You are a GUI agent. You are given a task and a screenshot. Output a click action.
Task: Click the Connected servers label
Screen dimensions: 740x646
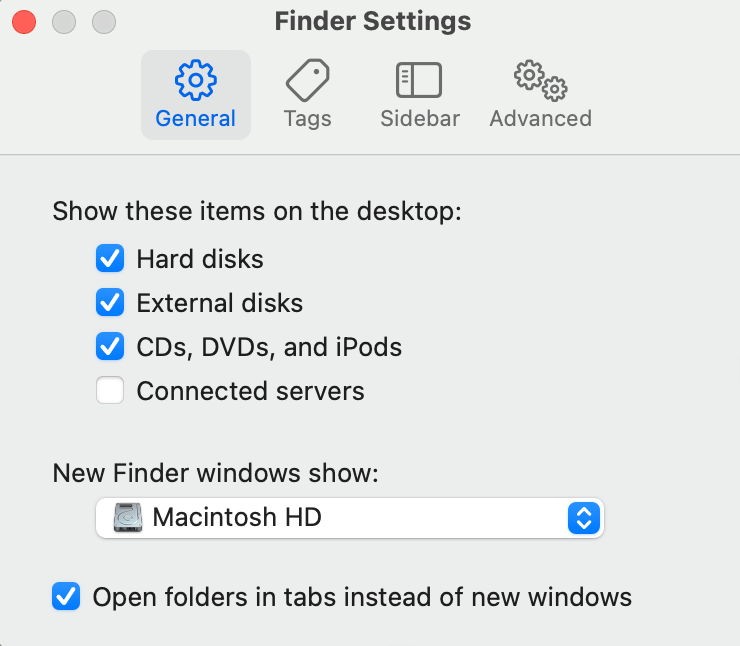(251, 391)
